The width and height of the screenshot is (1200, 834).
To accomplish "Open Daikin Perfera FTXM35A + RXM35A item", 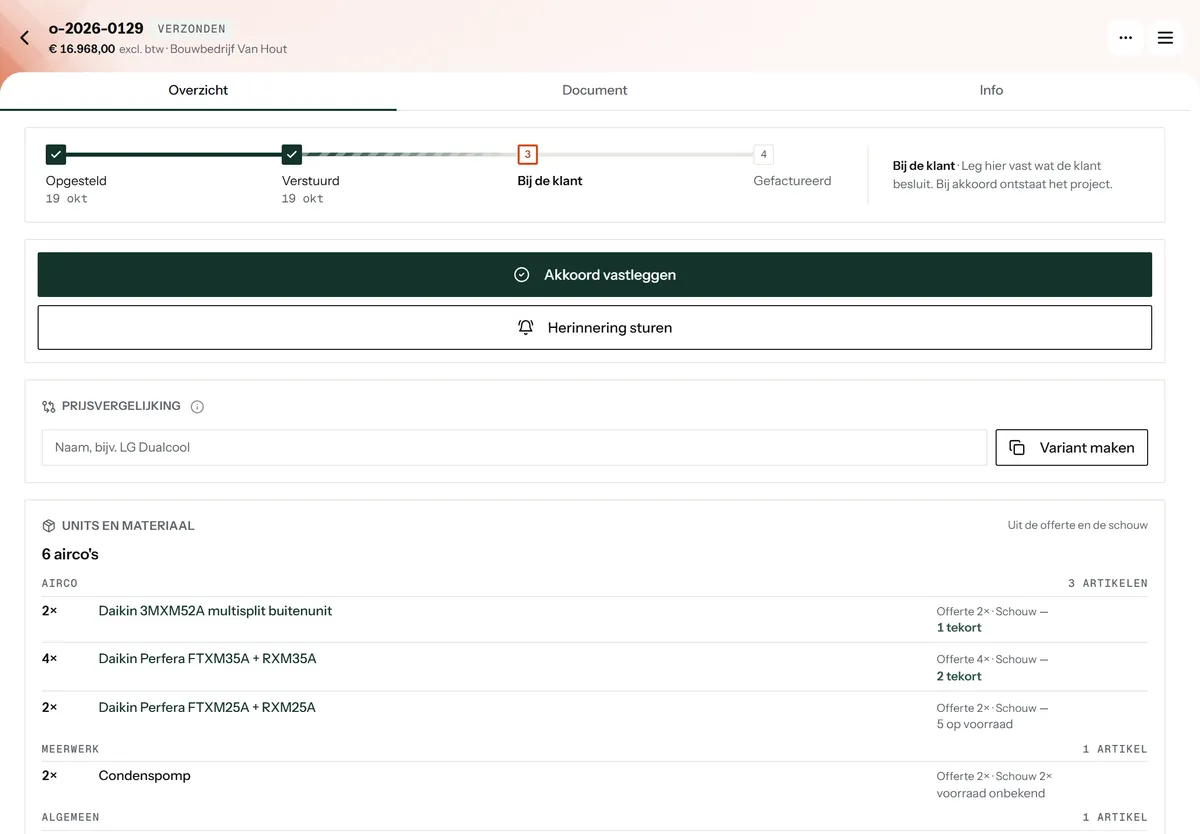I will click(x=207, y=659).
